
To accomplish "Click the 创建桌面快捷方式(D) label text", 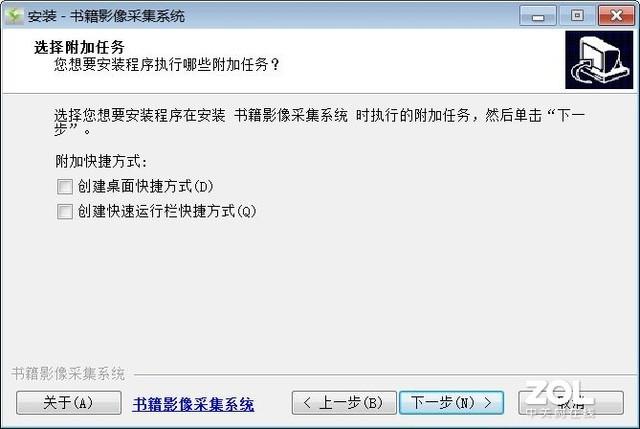I will coord(146,187).
